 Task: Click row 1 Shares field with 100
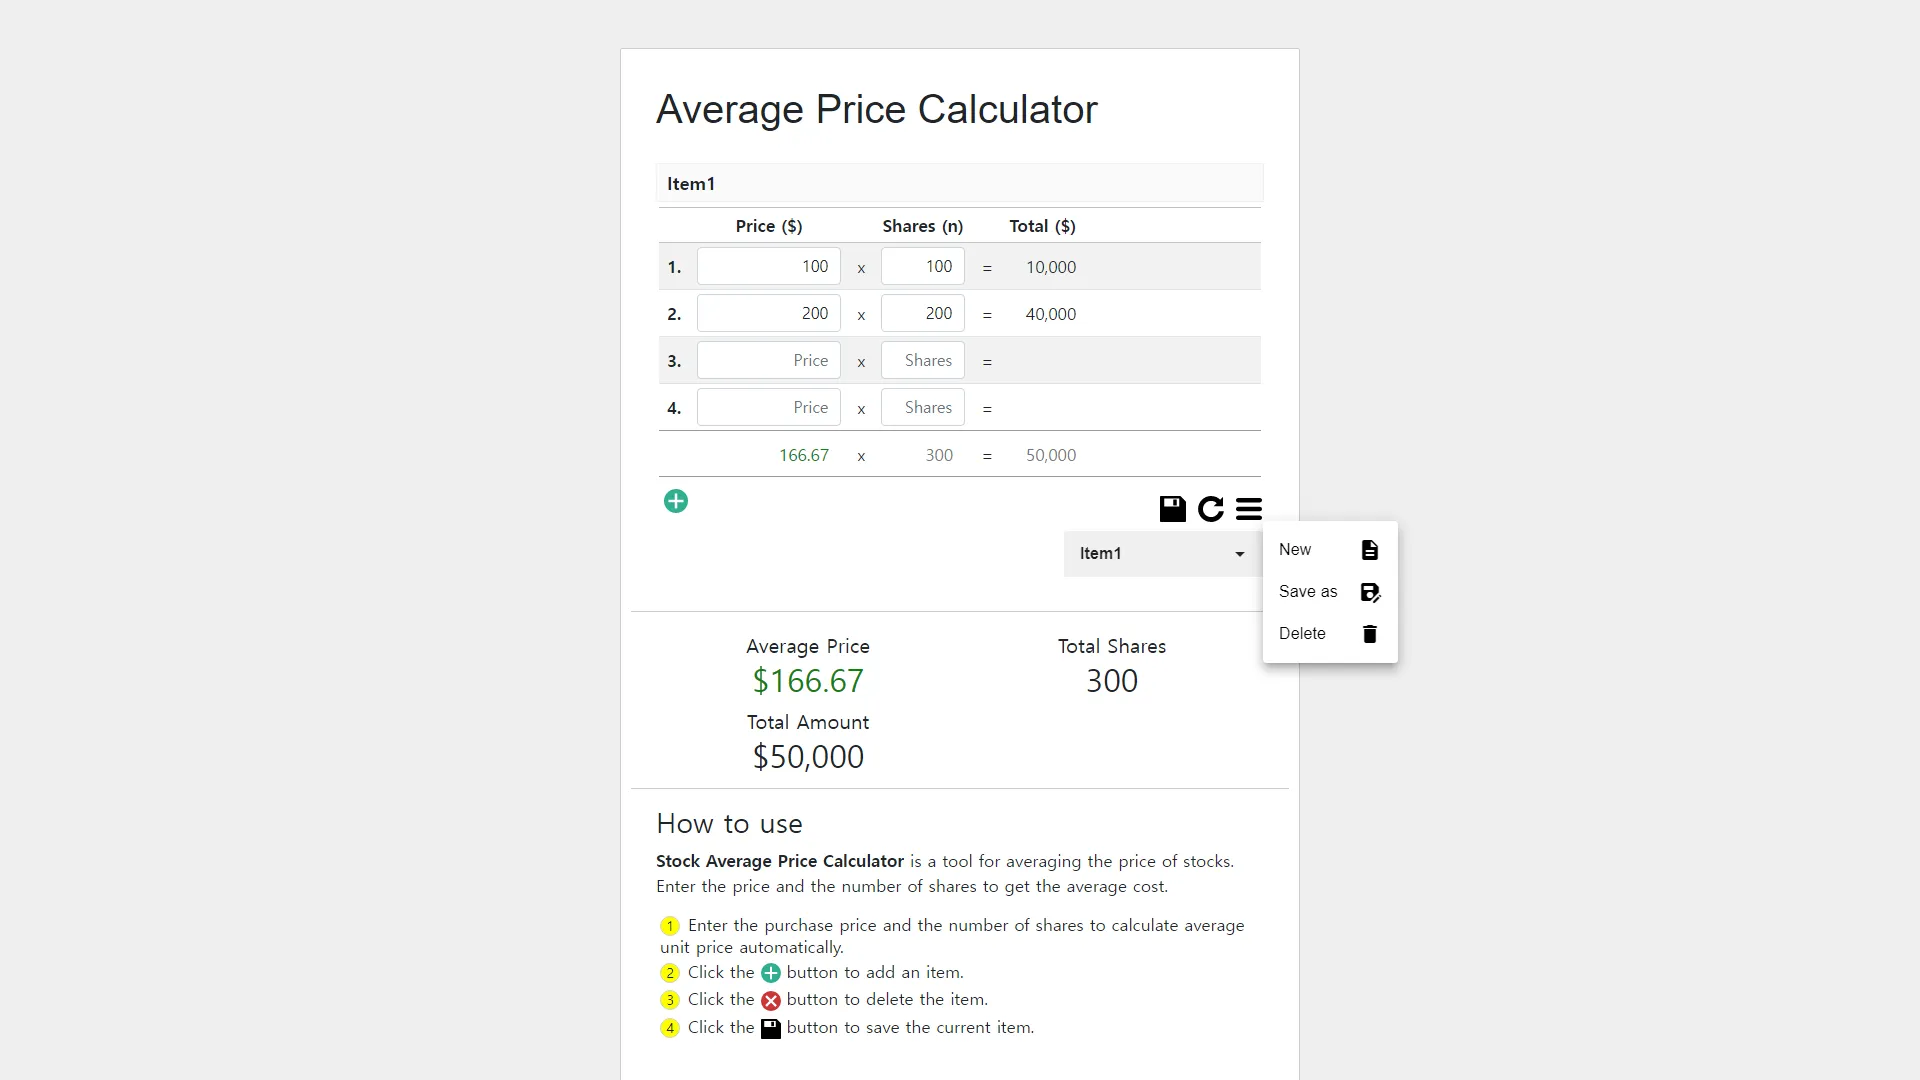pyautogui.click(x=923, y=267)
